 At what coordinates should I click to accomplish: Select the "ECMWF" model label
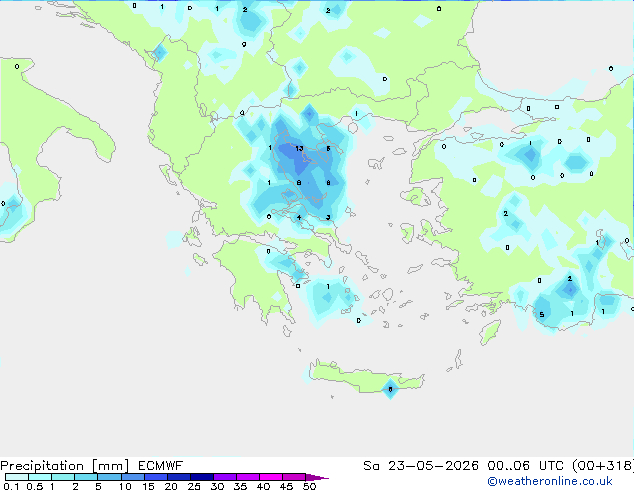pyautogui.click(x=160, y=466)
